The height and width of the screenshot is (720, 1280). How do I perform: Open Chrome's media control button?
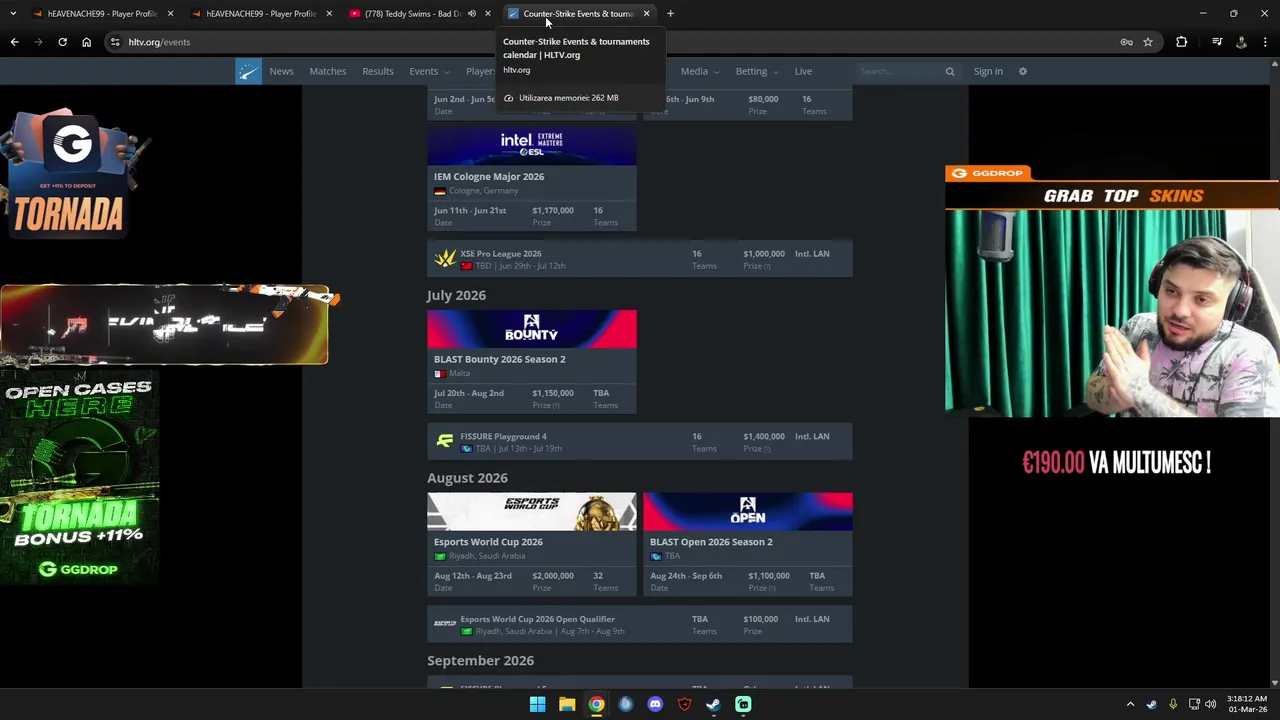pos(1217,42)
